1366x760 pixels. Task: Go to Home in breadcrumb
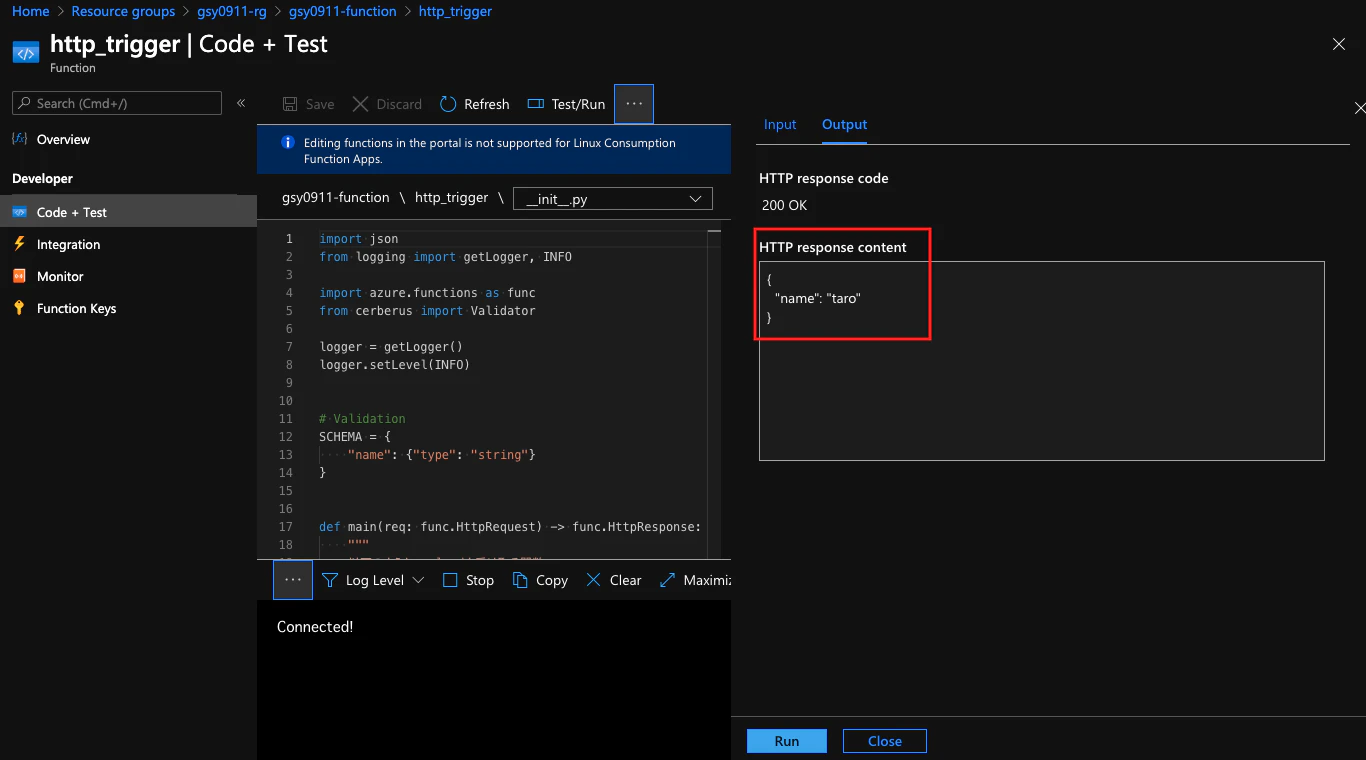pos(31,11)
